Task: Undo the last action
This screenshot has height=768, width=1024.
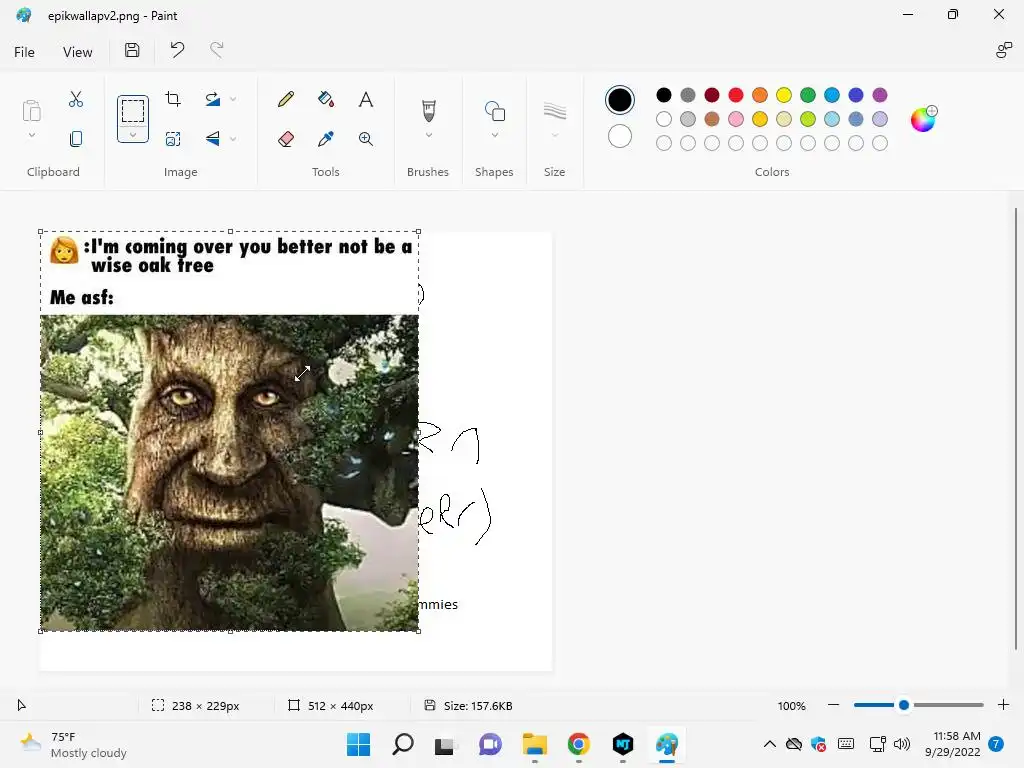Action: pyautogui.click(x=177, y=50)
